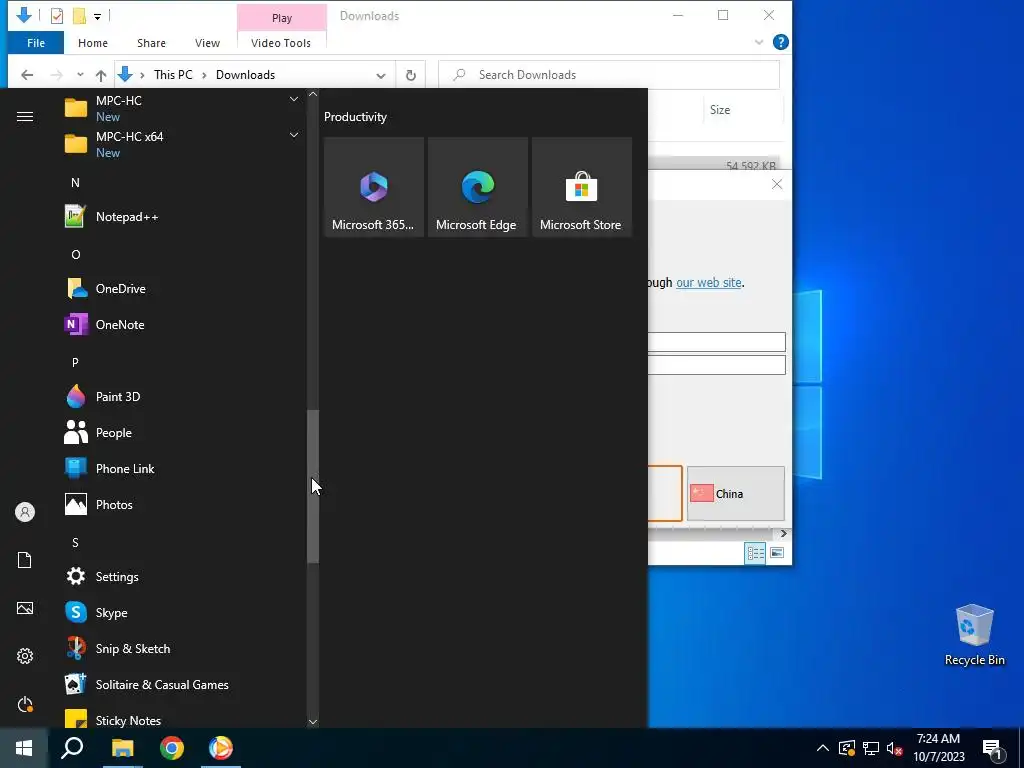The width and height of the screenshot is (1024, 768).
Task: Click the Search Downloads field
Action: click(609, 75)
